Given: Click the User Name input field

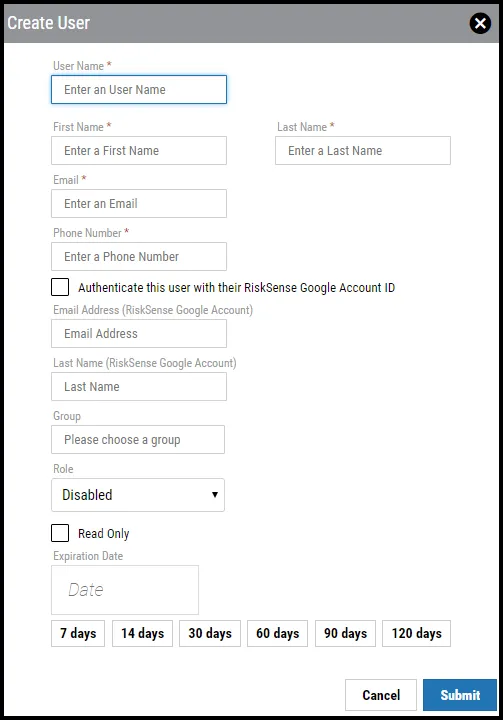Looking at the screenshot, I should pyautogui.click(x=139, y=90).
